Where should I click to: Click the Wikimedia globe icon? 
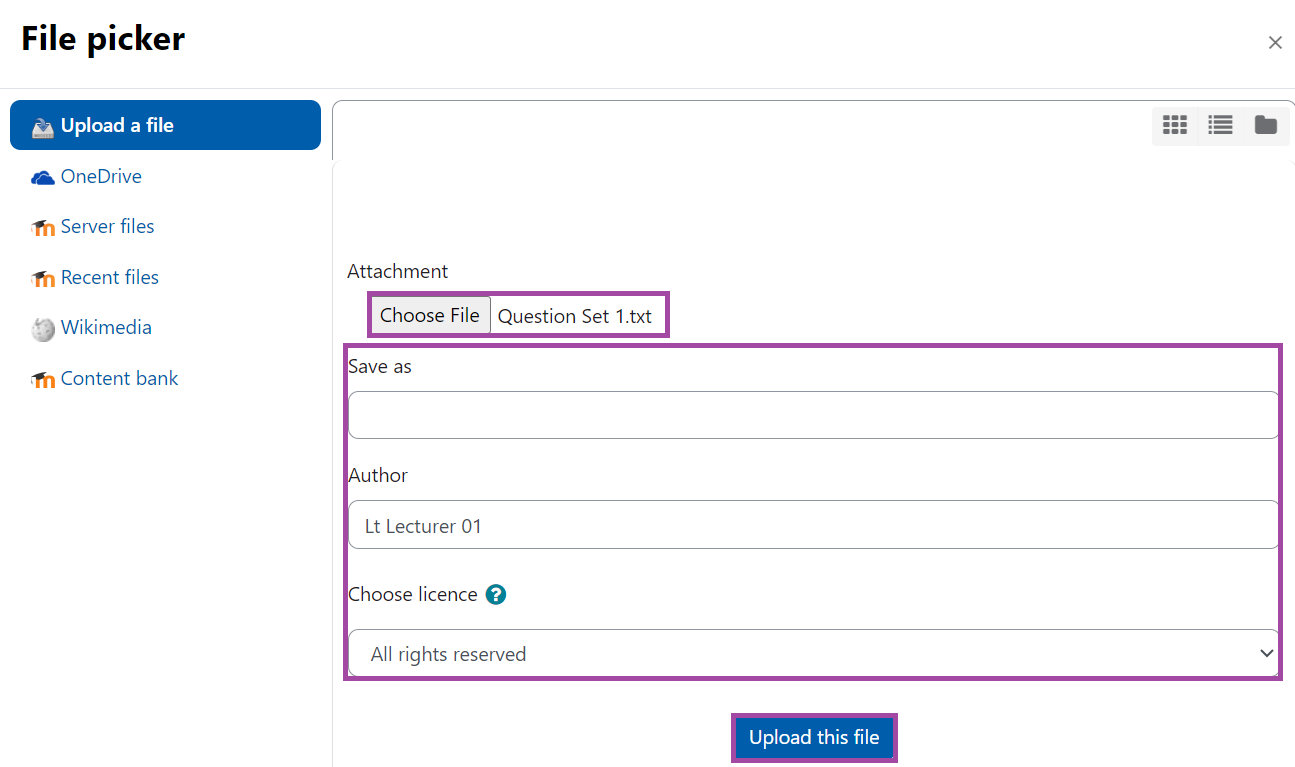(43, 329)
